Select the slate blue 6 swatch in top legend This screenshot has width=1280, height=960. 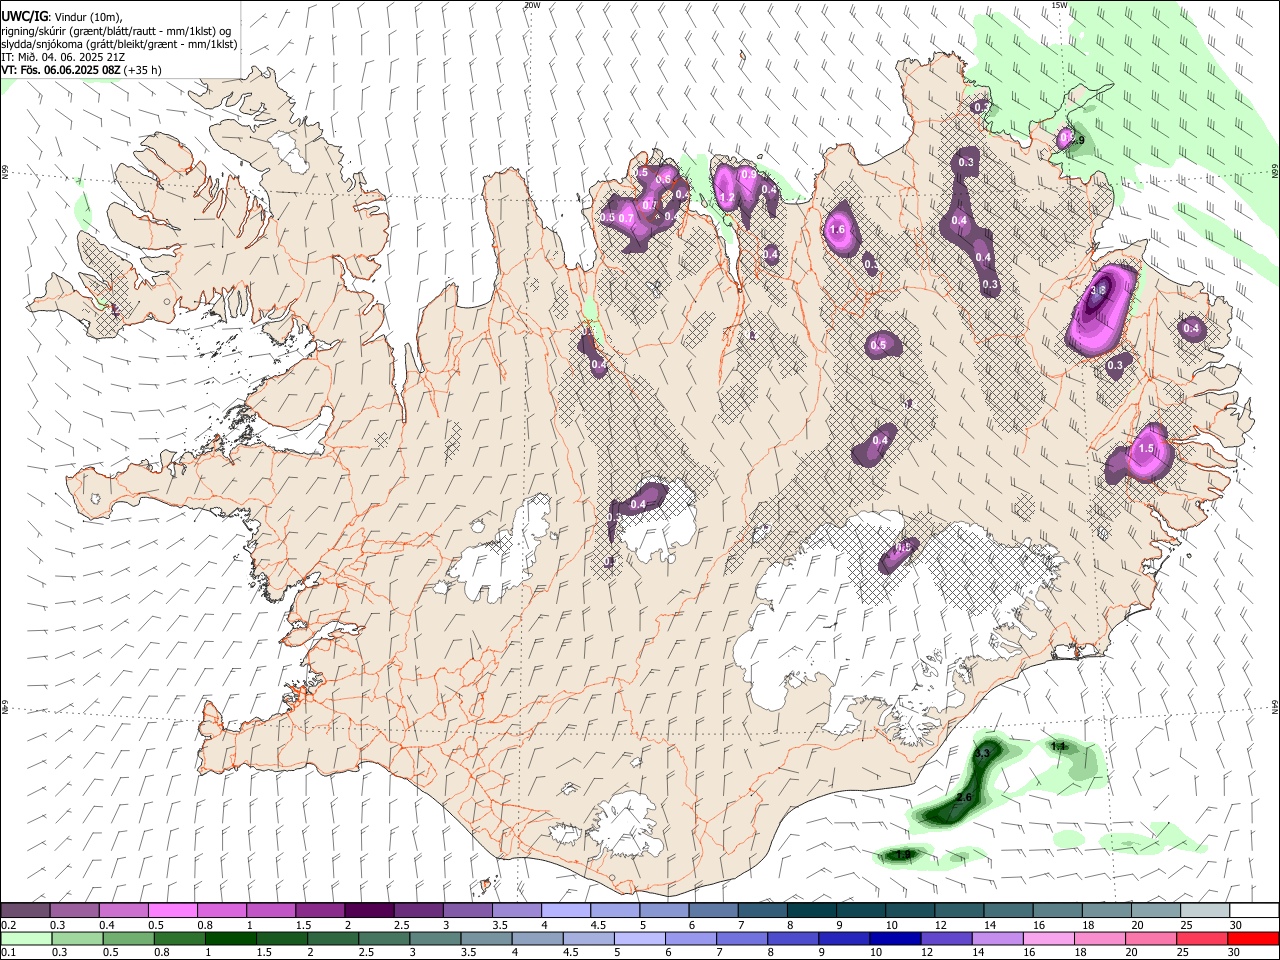pyautogui.click(x=713, y=910)
